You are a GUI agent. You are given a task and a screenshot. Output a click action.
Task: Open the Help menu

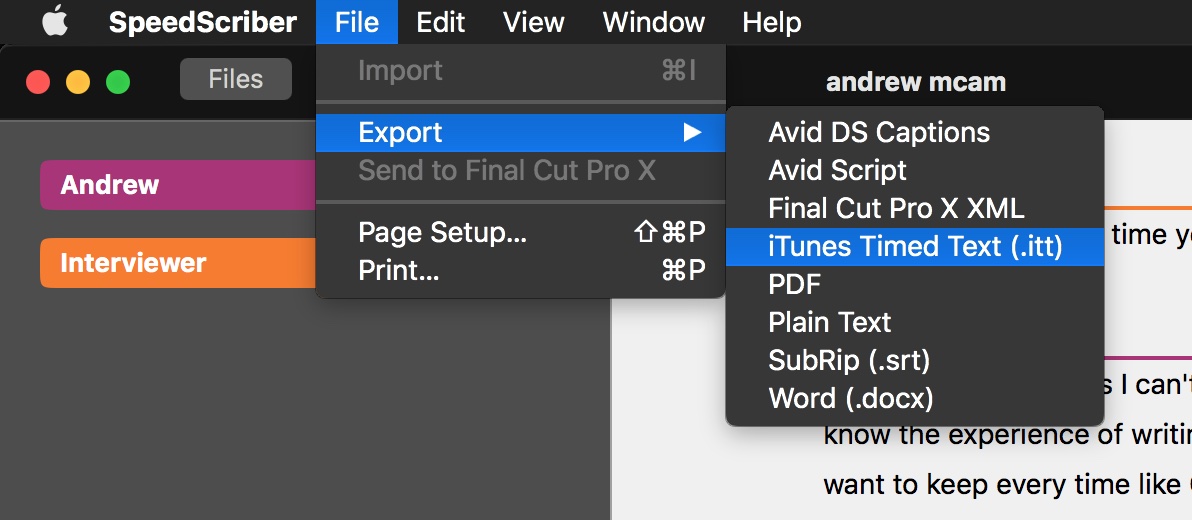point(771,22)
